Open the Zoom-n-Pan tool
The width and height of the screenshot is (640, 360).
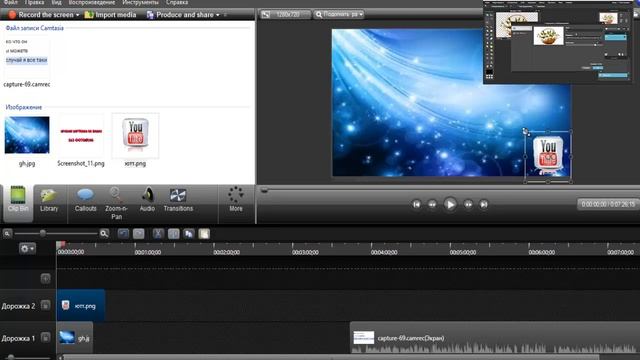pyautogui.click(x=116, y=203)
